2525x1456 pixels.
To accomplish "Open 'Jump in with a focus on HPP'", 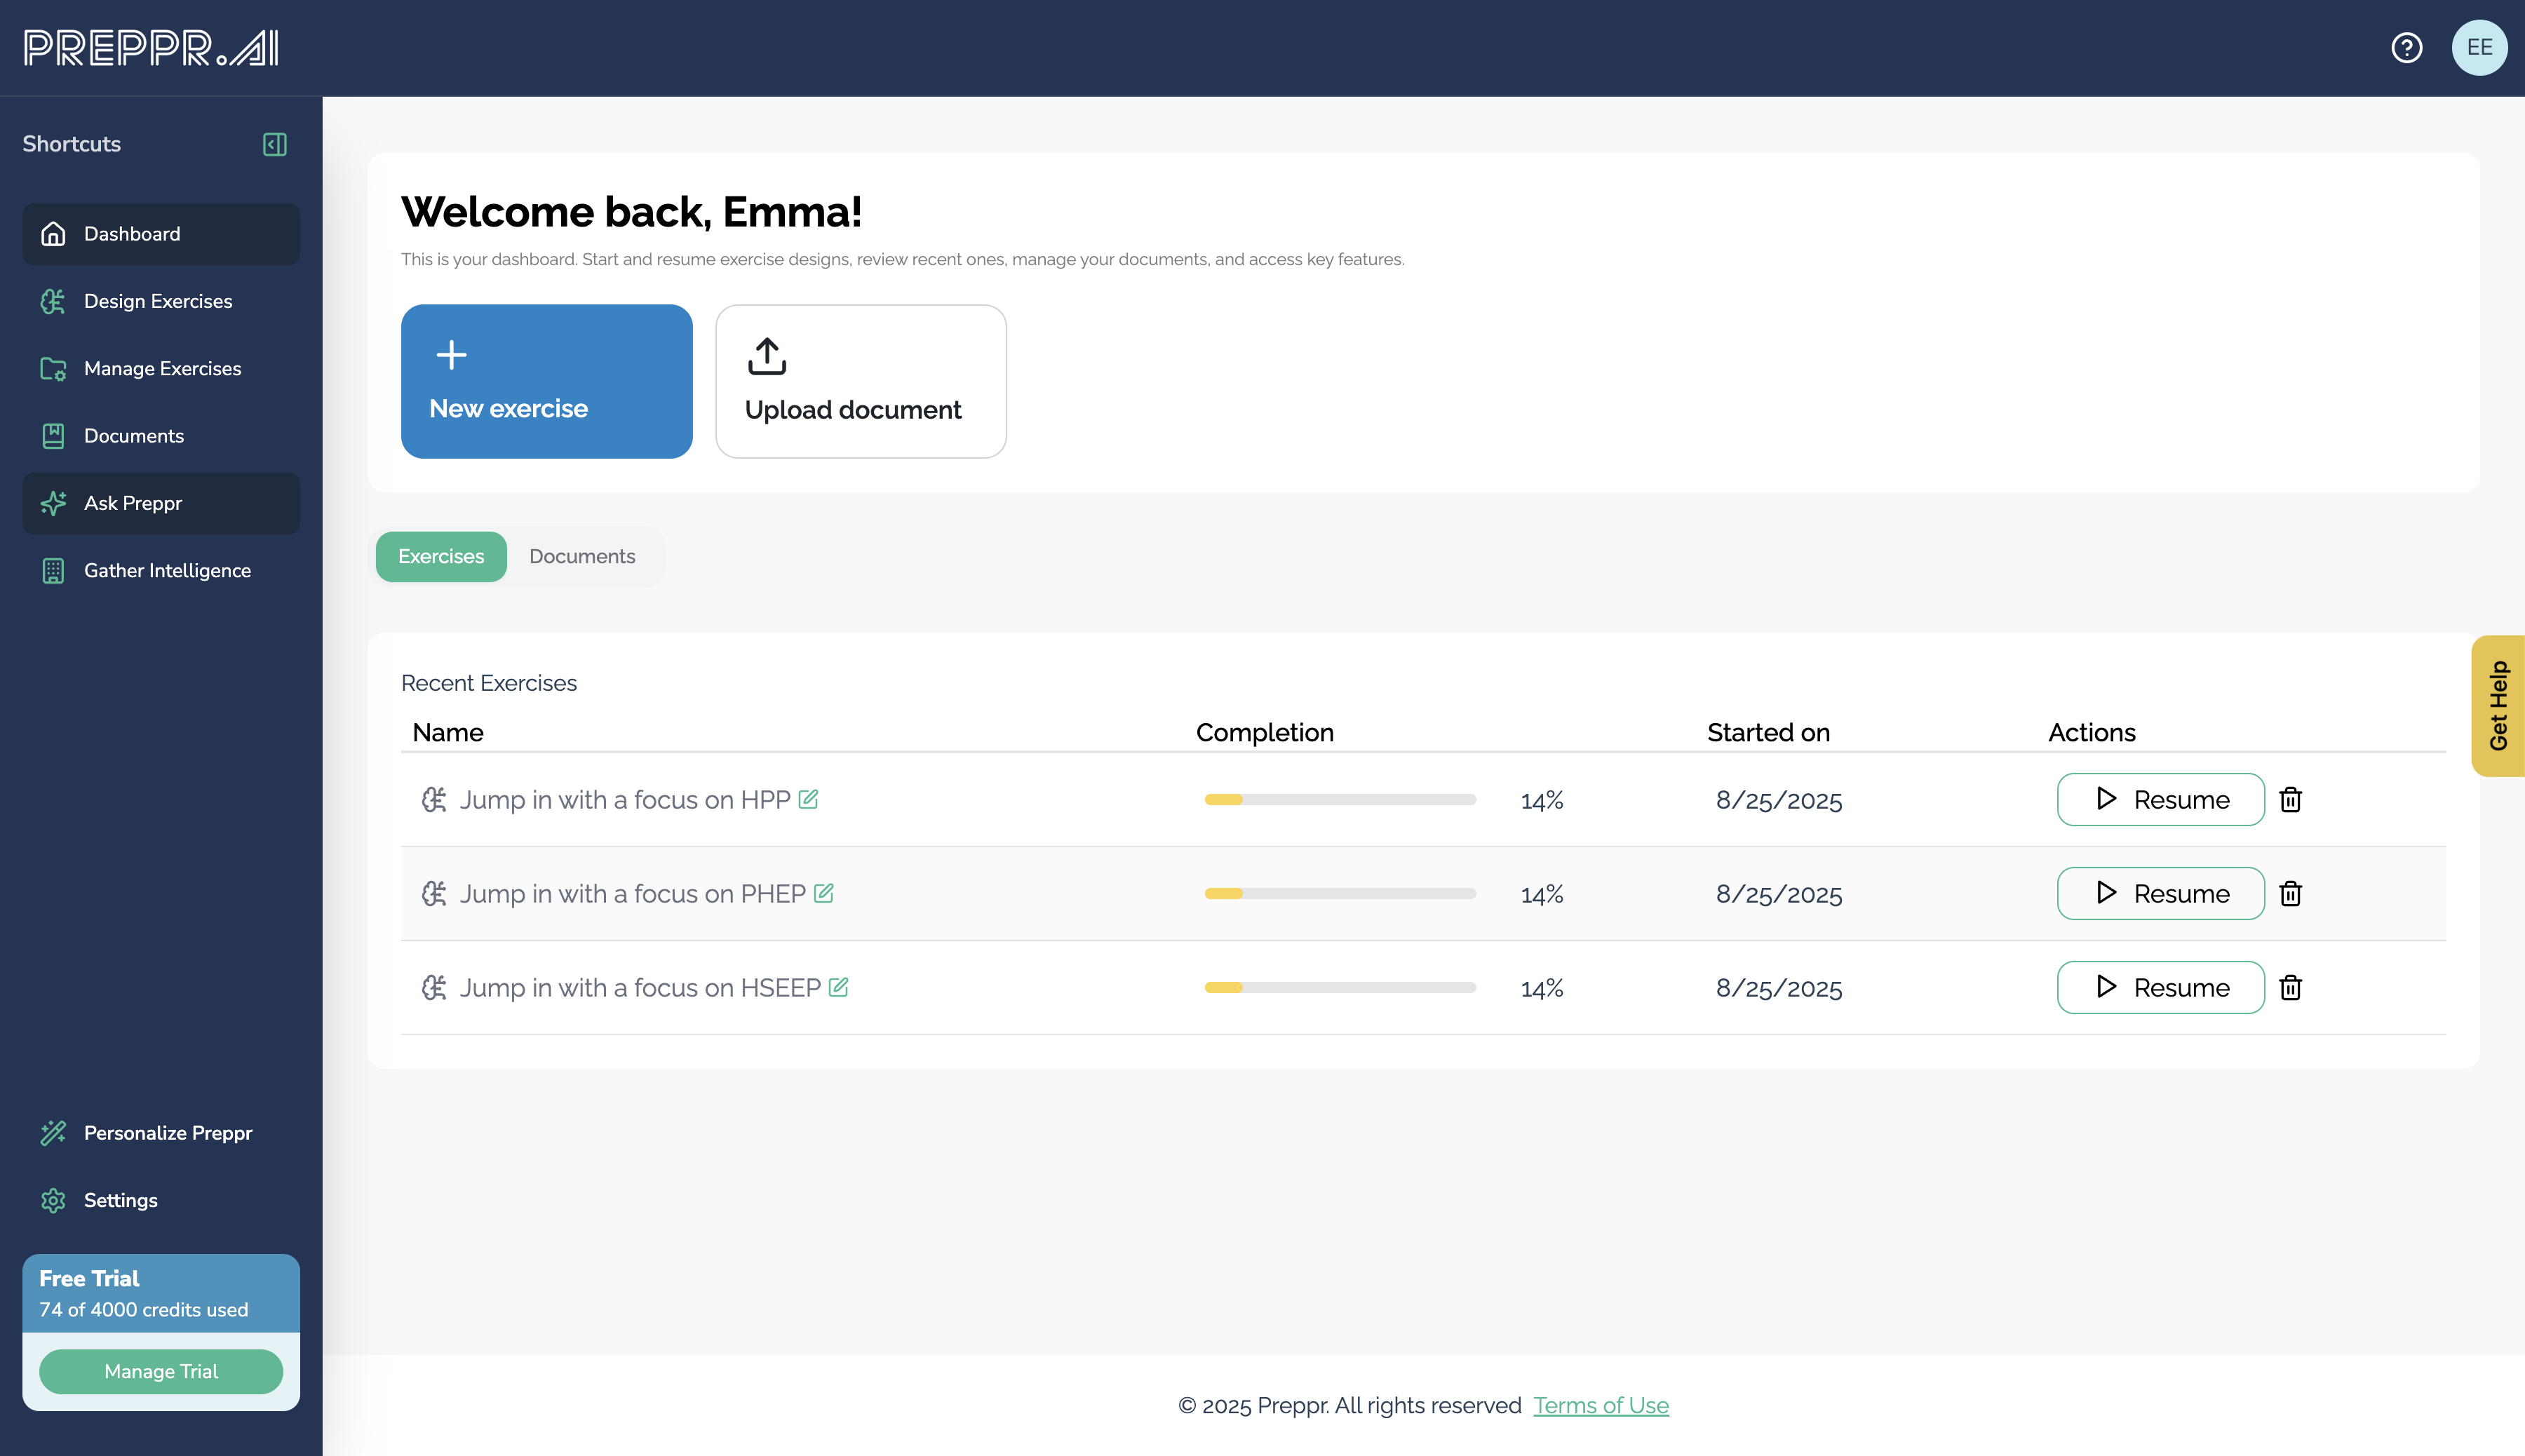I will click(x=624, y=799).
